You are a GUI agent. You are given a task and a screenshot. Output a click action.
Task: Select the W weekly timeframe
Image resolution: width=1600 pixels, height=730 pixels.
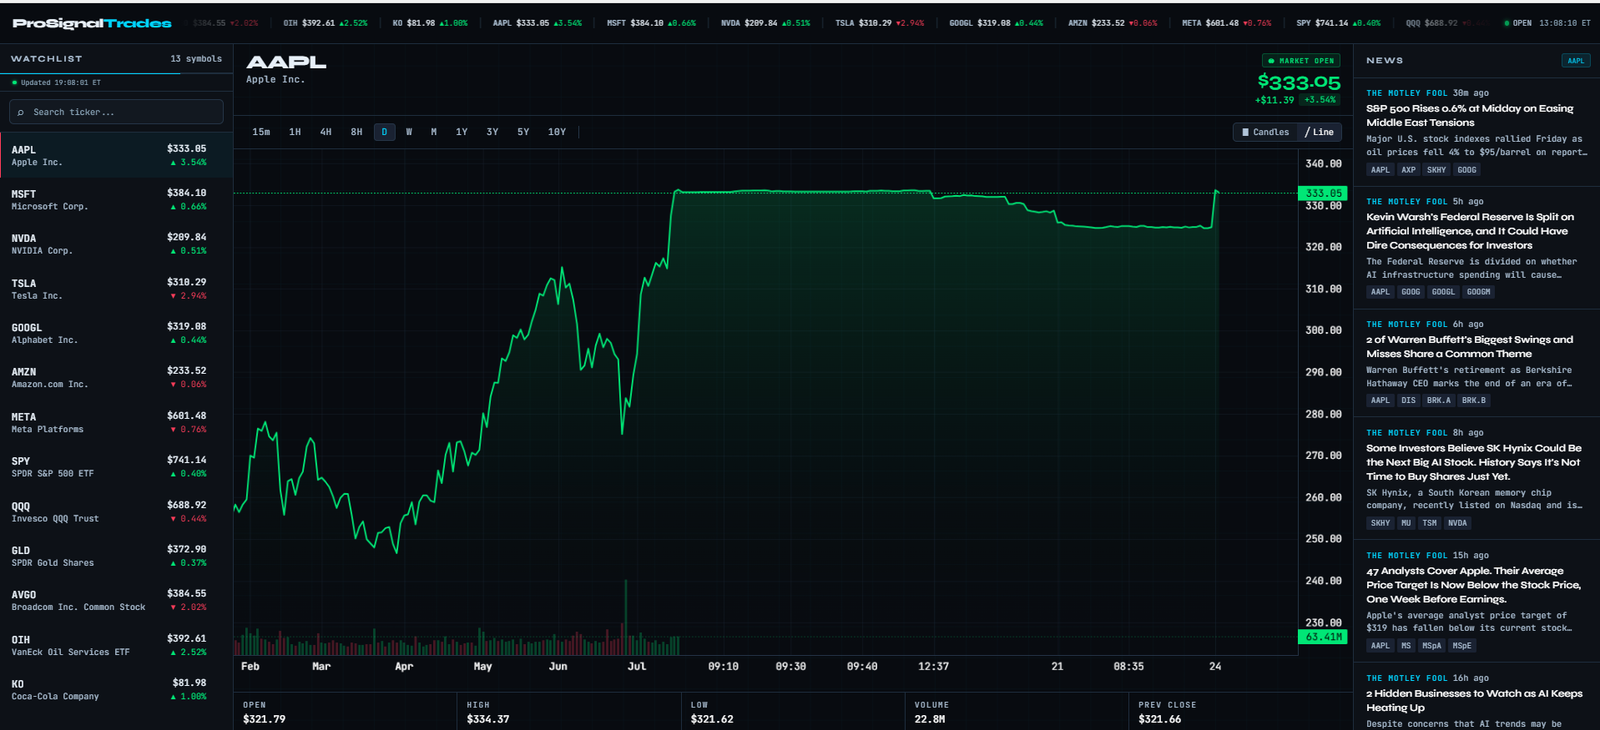pyautogui.click(x=409, y=132)
